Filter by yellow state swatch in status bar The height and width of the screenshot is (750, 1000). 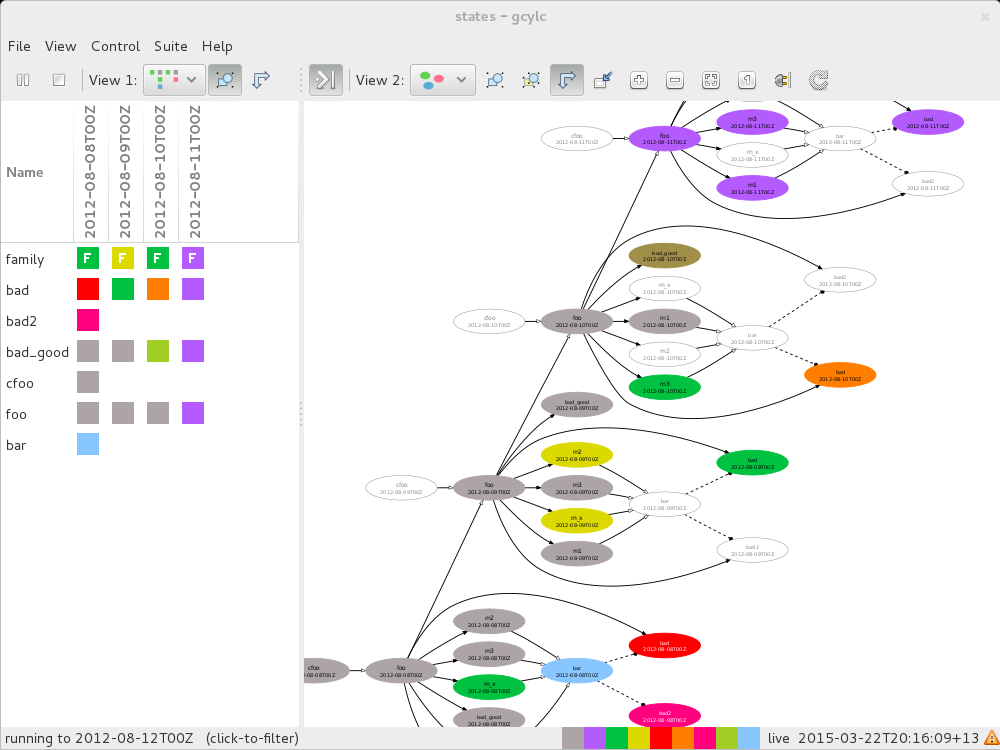(638, 739)
